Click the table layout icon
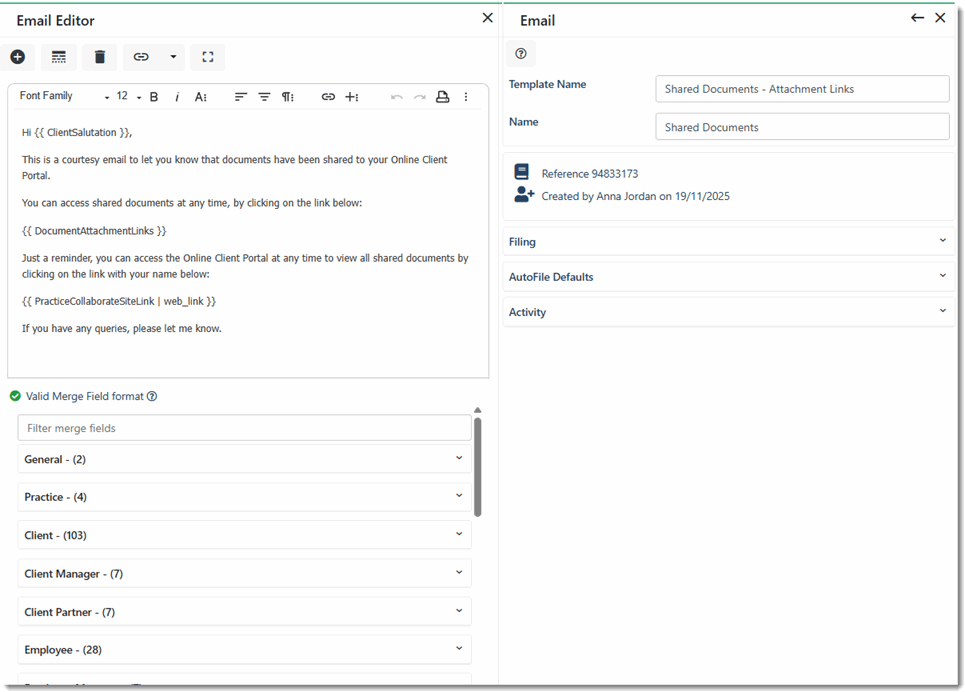 point(58,57)
